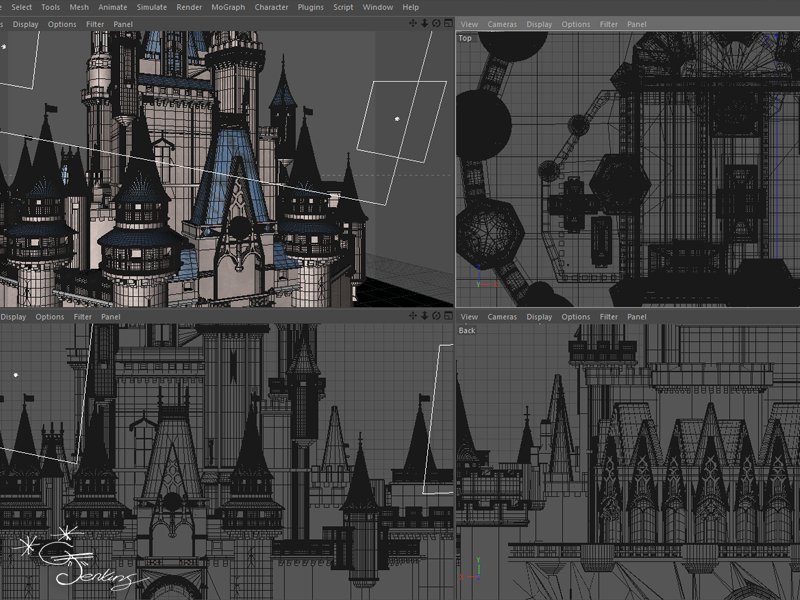Open Options menu of the Back viewport
This screenshot has height=600, width=800.
(x=576, y=316)
